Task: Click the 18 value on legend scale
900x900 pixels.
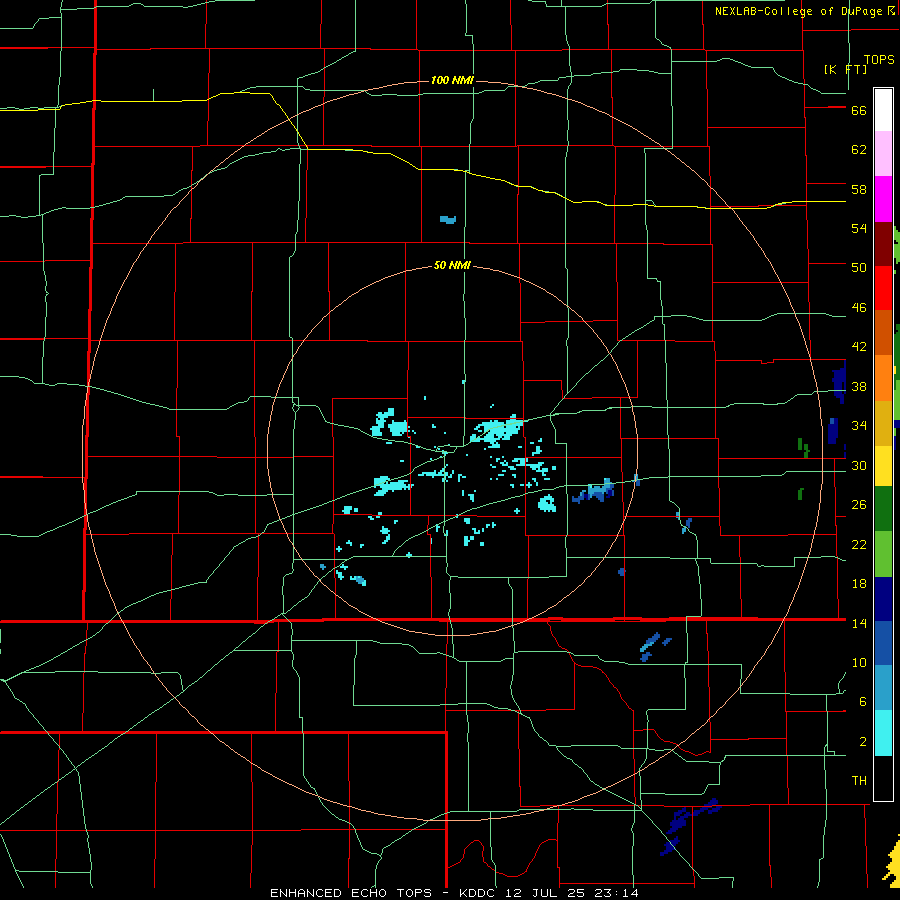Action: click(859, 584)
